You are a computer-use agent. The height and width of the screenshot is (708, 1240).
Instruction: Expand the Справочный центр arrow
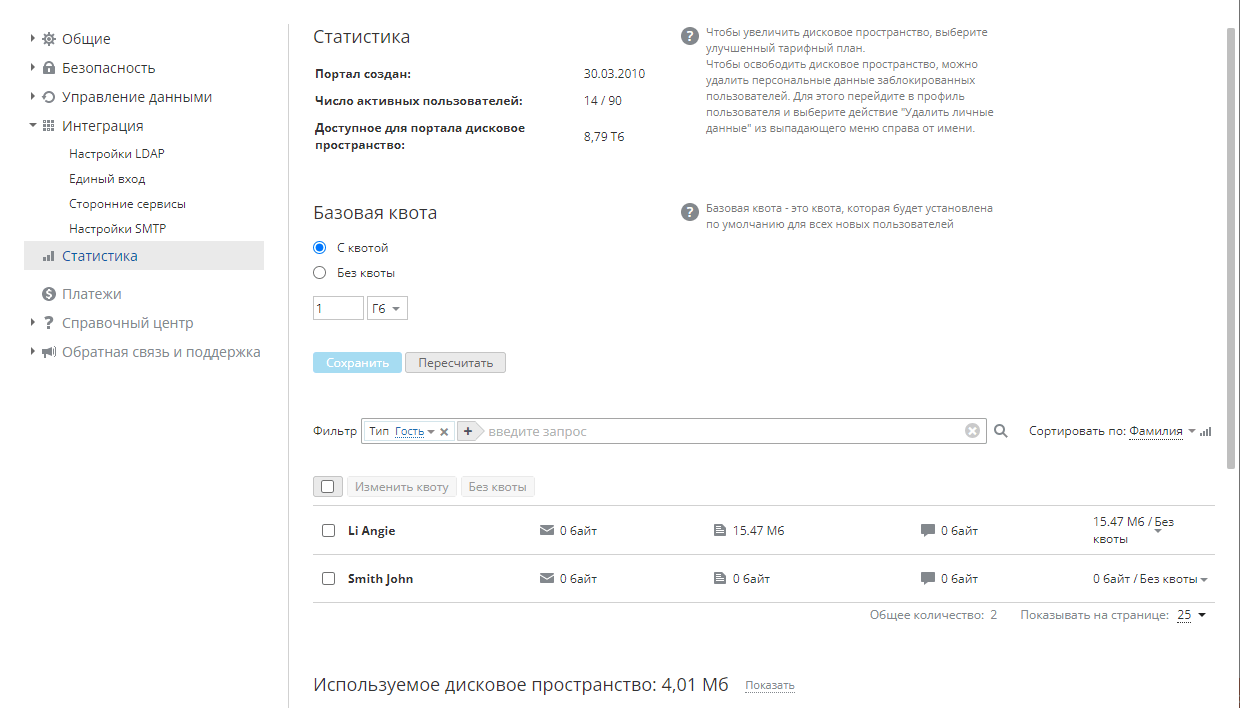(32, 323)
